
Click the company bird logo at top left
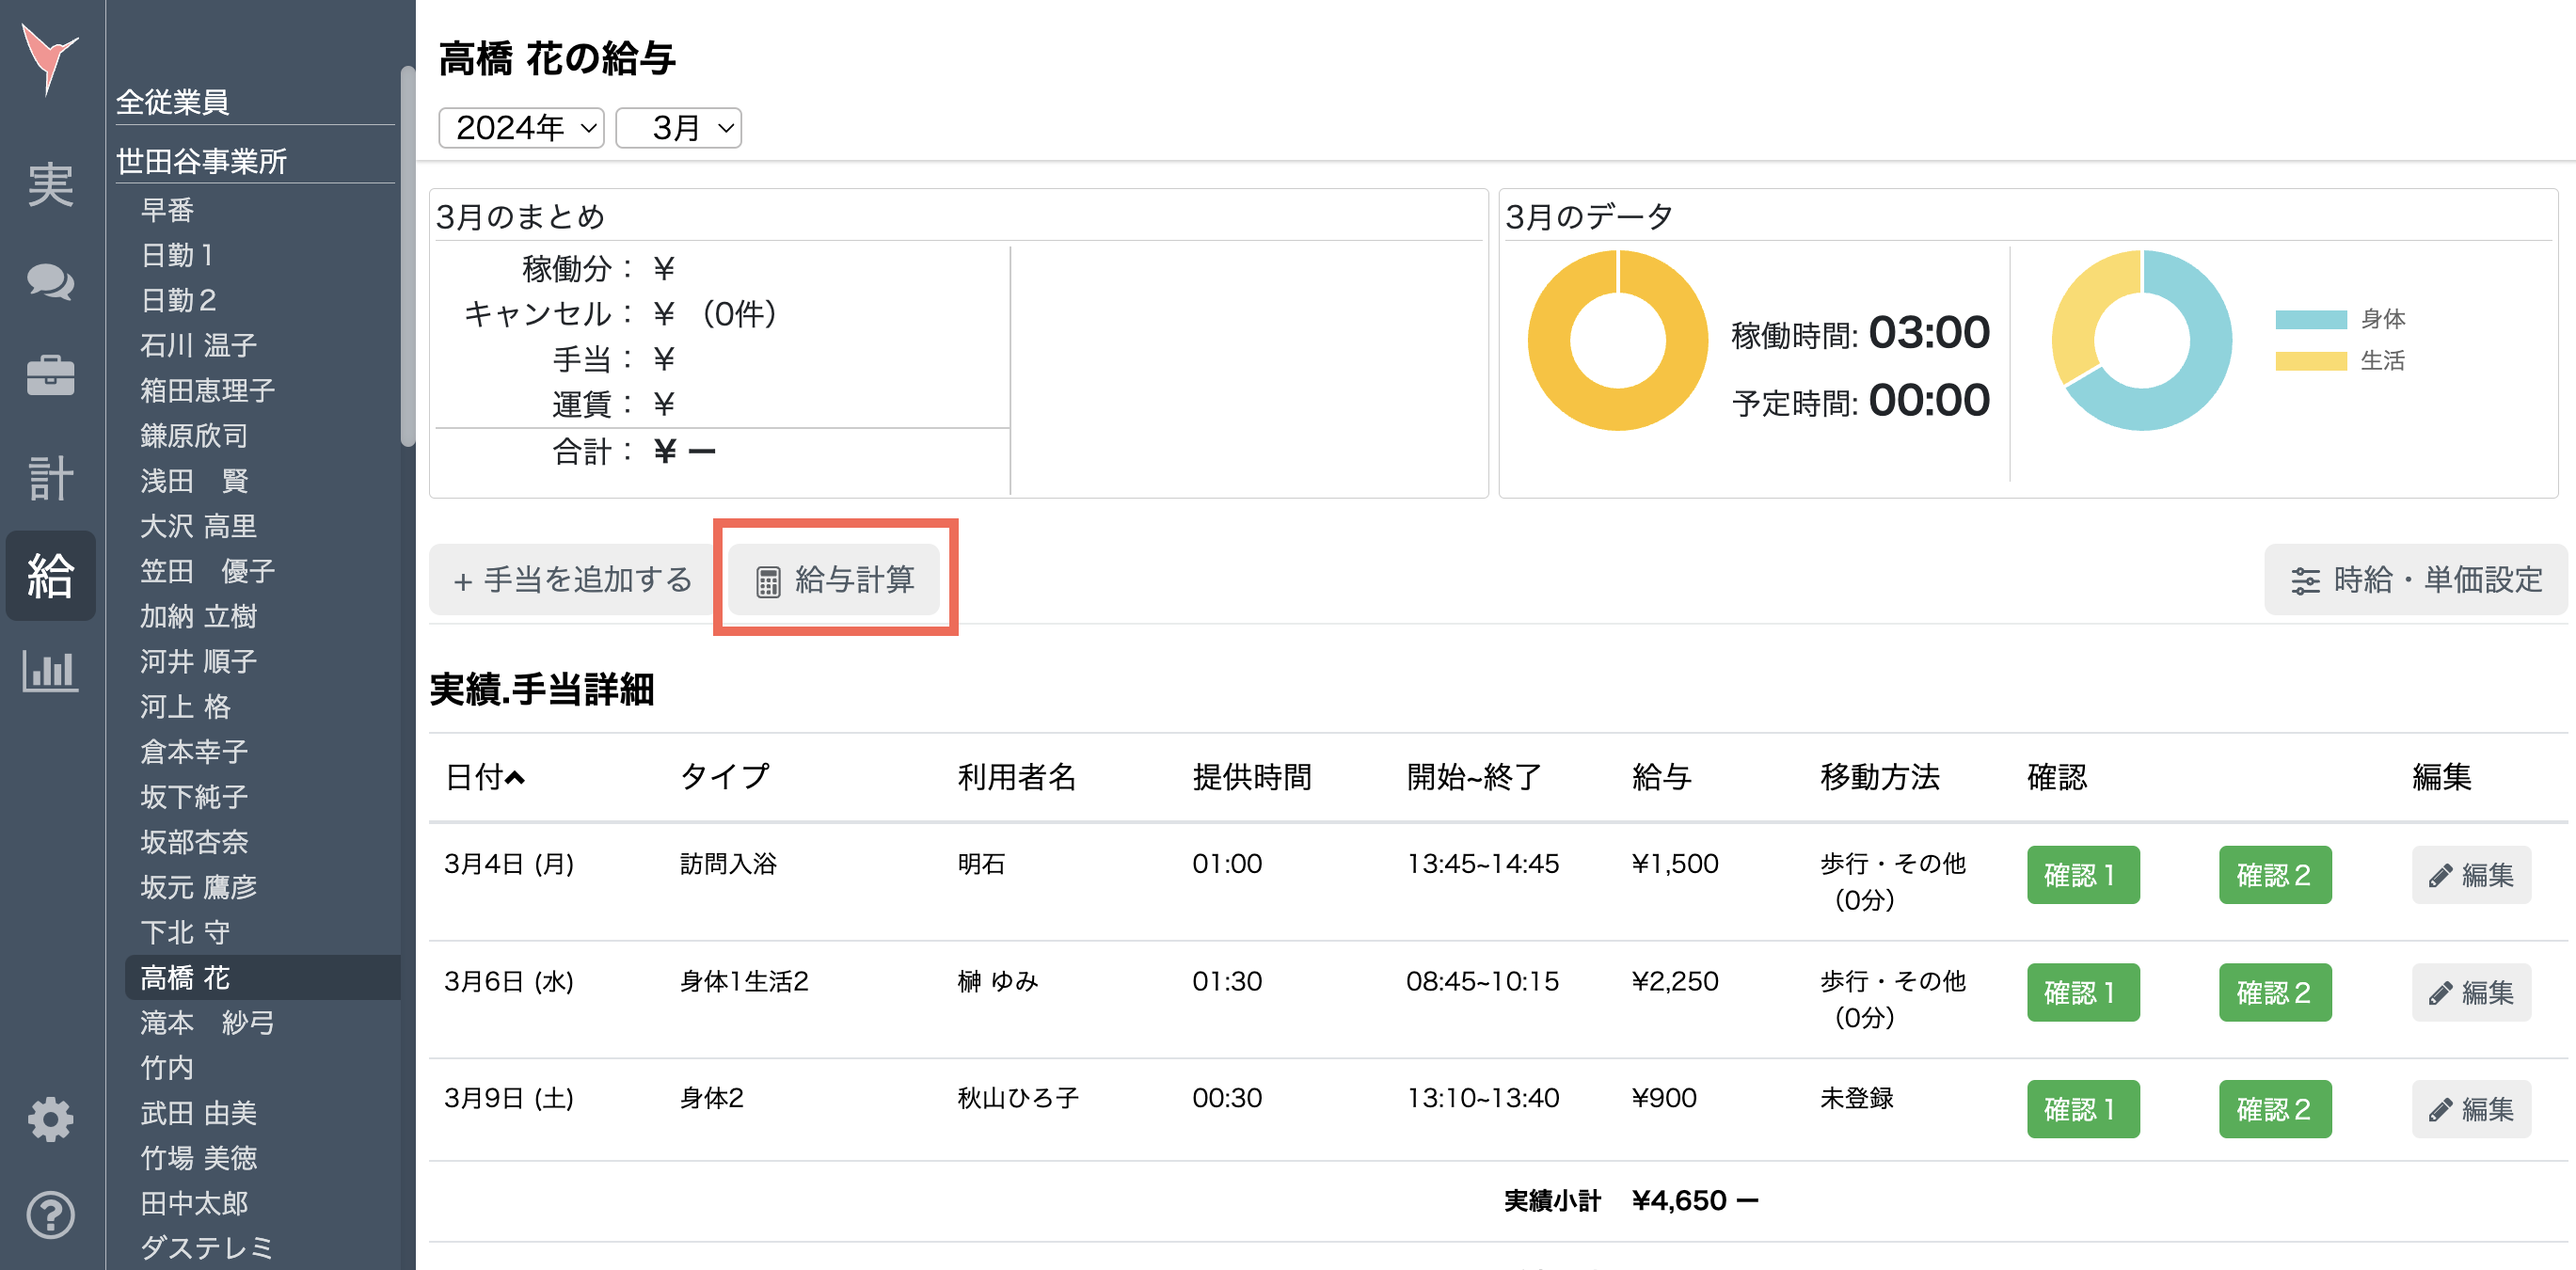point(49,57)
